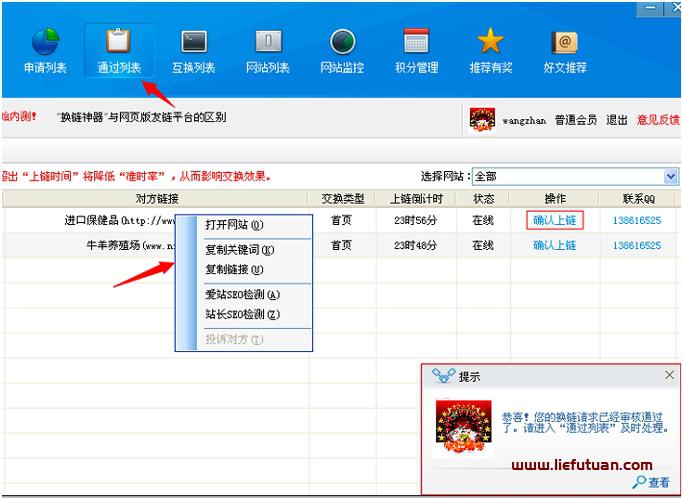Choose 爱站SEO检测 from context menu
The image size is (683, 500).
coord(242,295)
